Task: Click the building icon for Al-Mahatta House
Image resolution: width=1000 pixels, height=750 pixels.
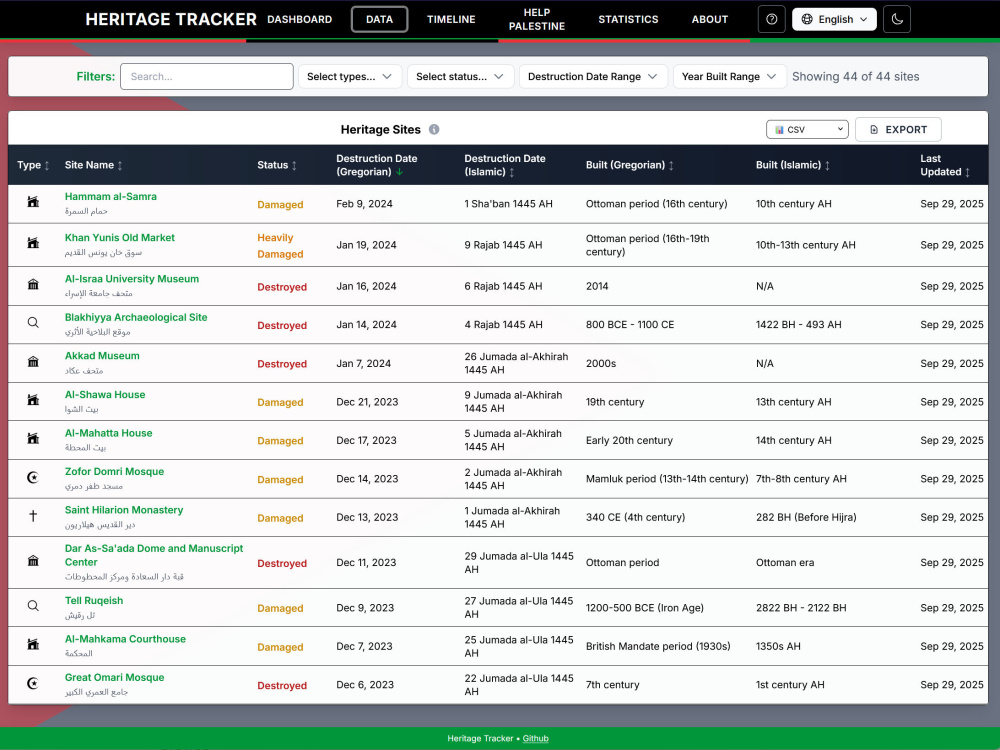Action: click(x=33, y=438)
